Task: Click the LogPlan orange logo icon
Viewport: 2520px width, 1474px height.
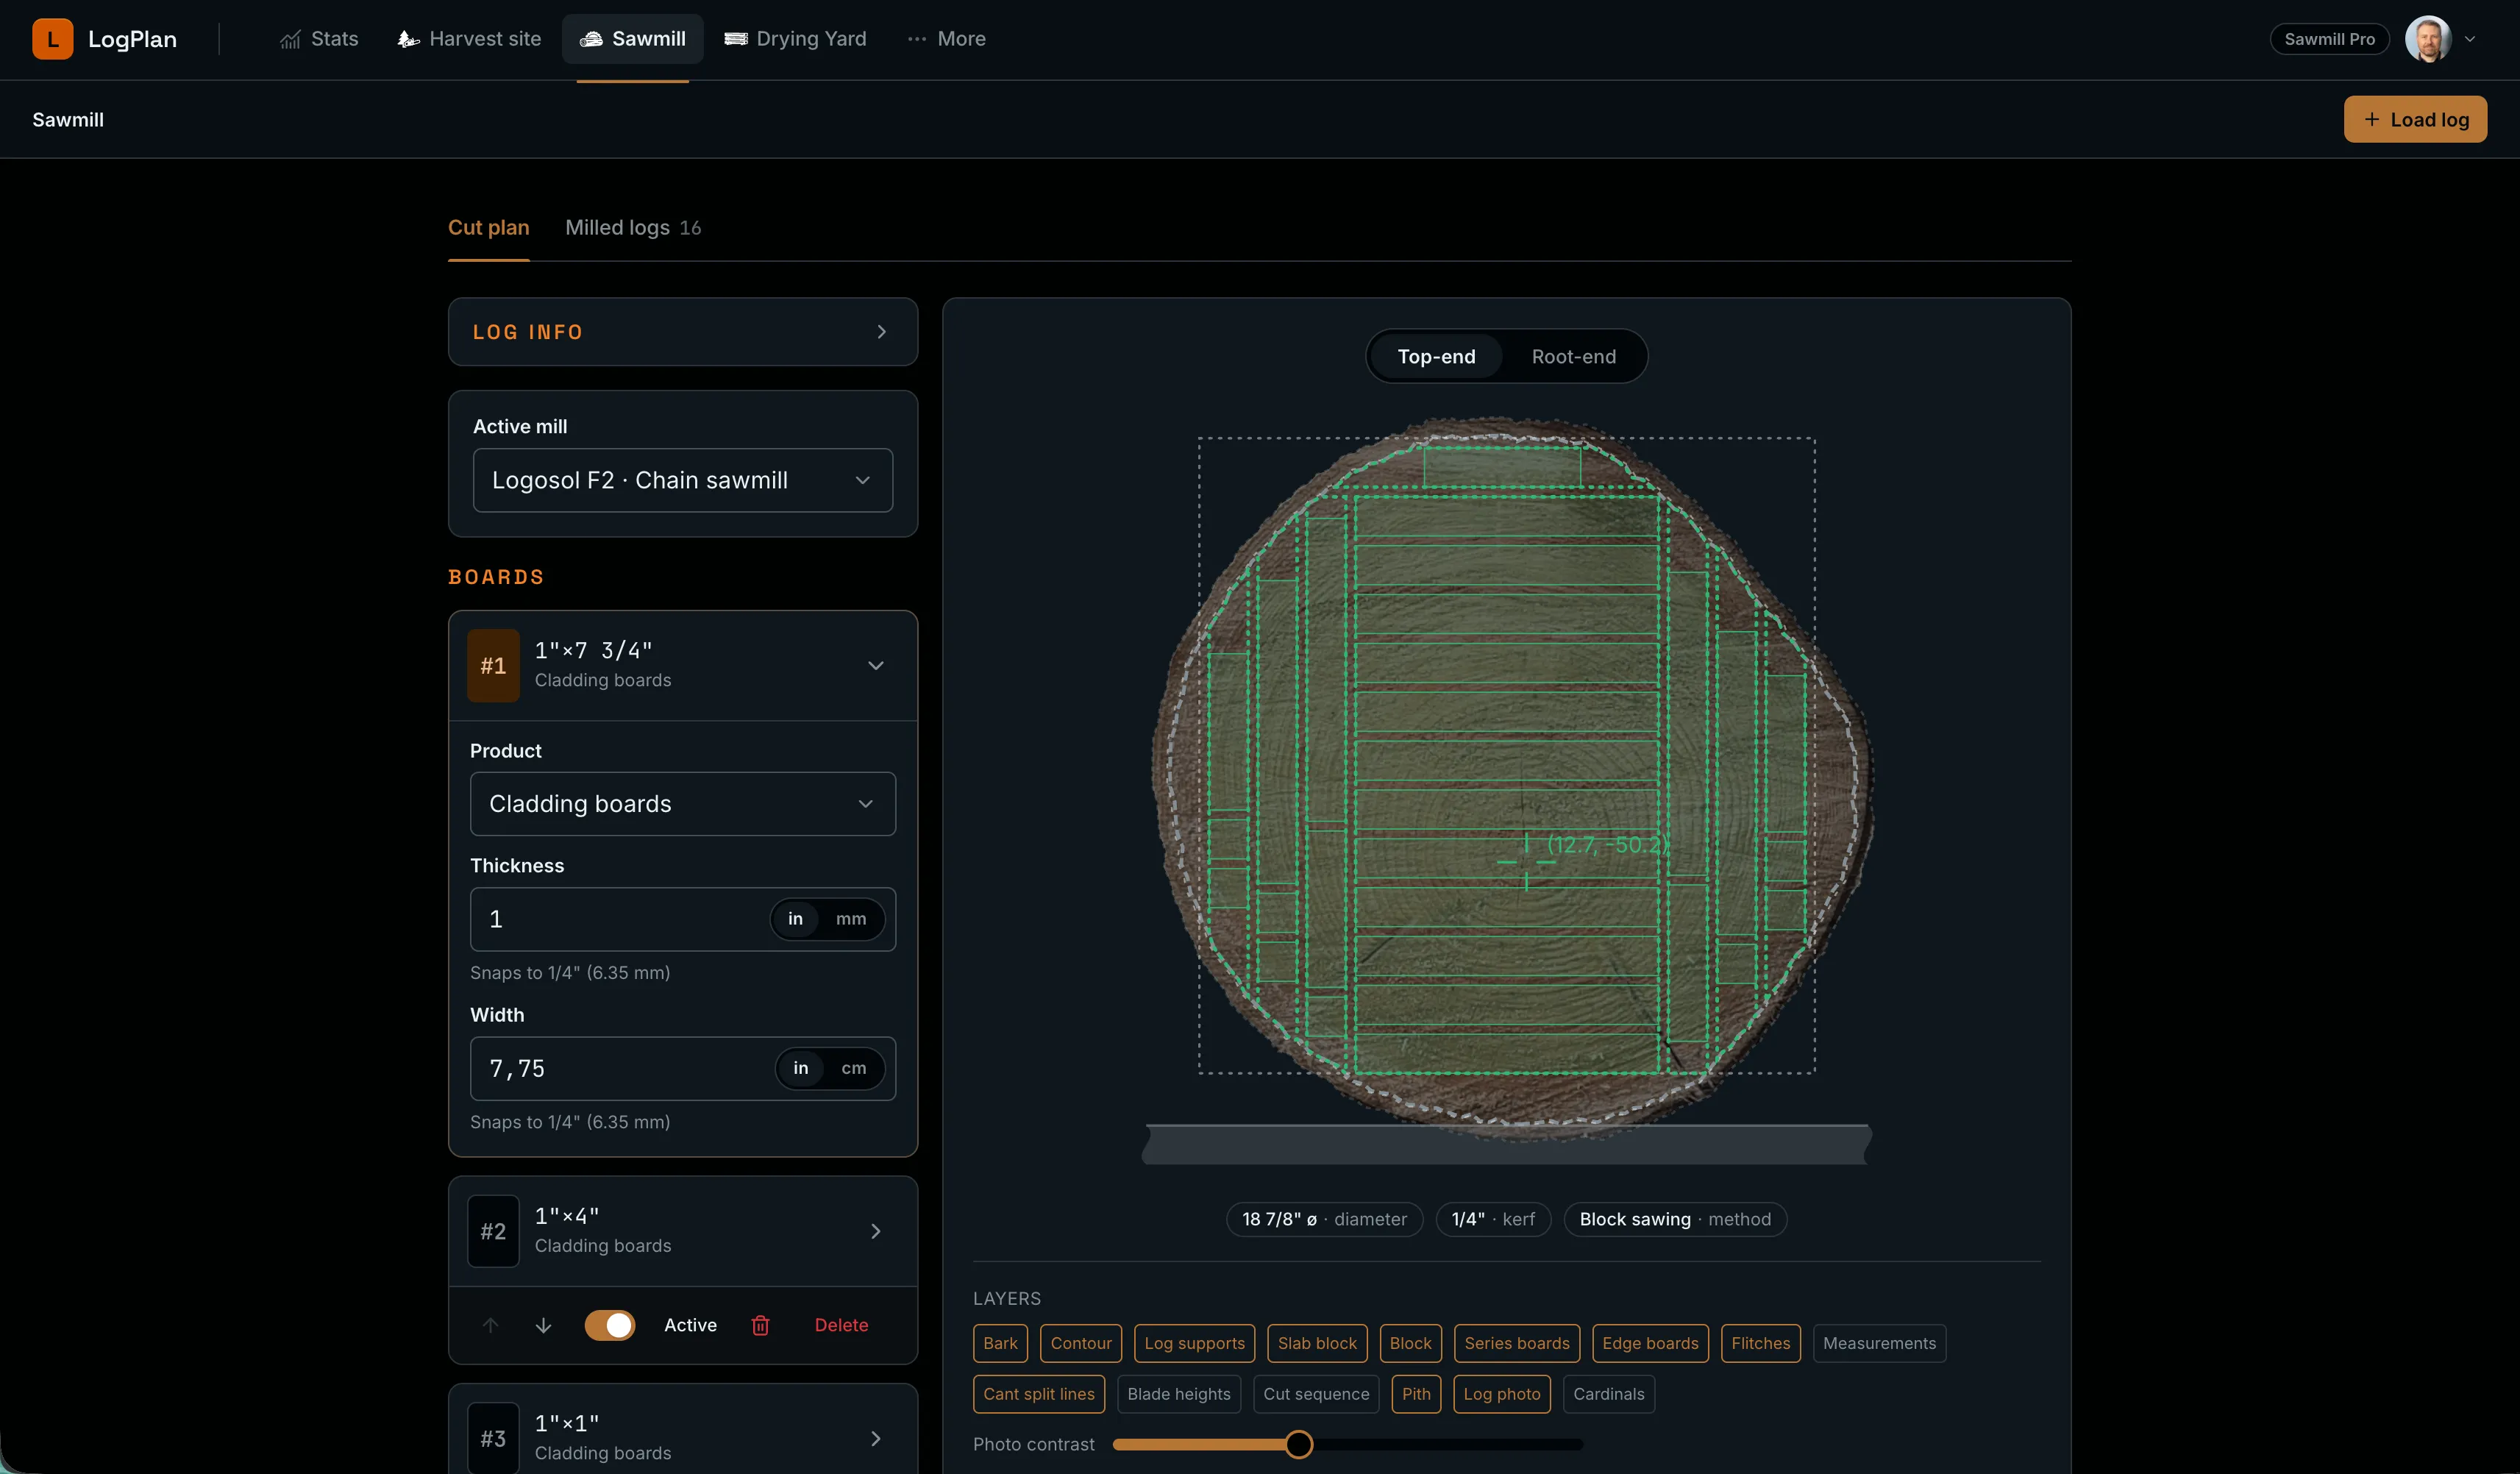Action: coord(52,39)
